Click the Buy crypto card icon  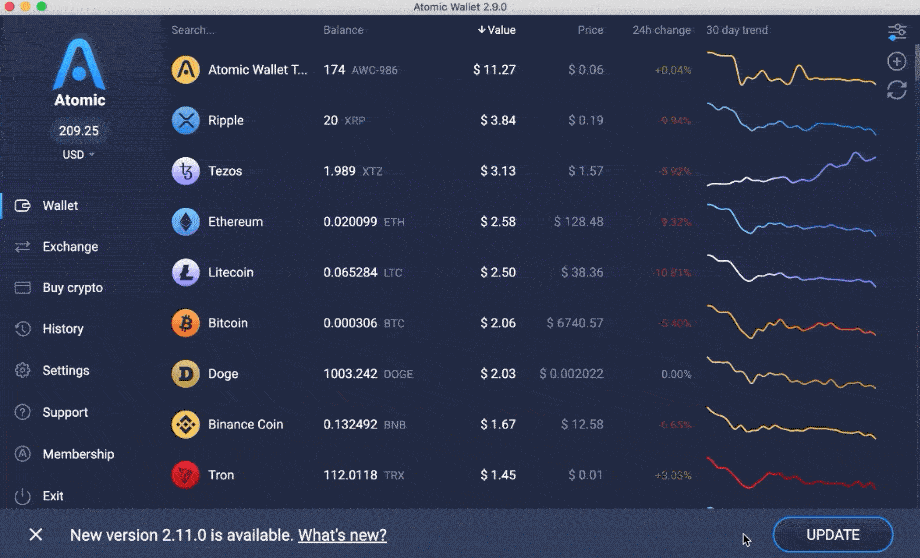(x=22, y=288)
